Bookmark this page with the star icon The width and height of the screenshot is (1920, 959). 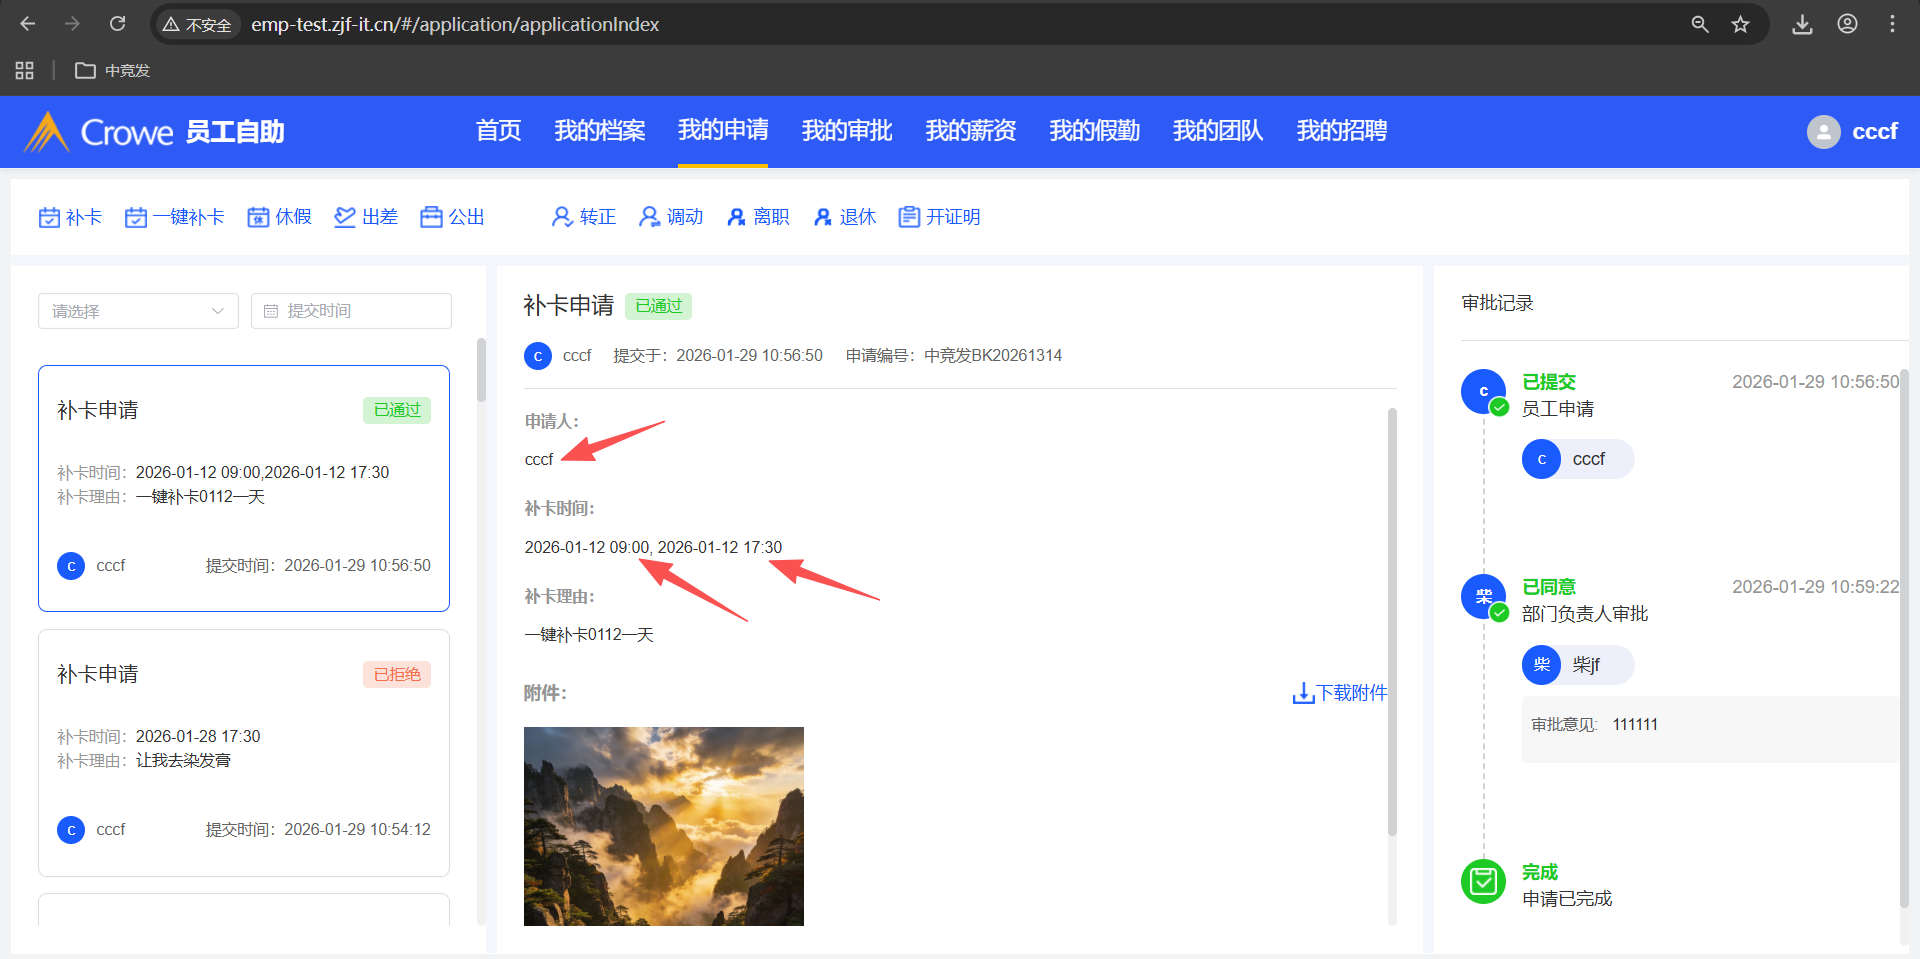pyautogui.click(x=1741, y=24)
